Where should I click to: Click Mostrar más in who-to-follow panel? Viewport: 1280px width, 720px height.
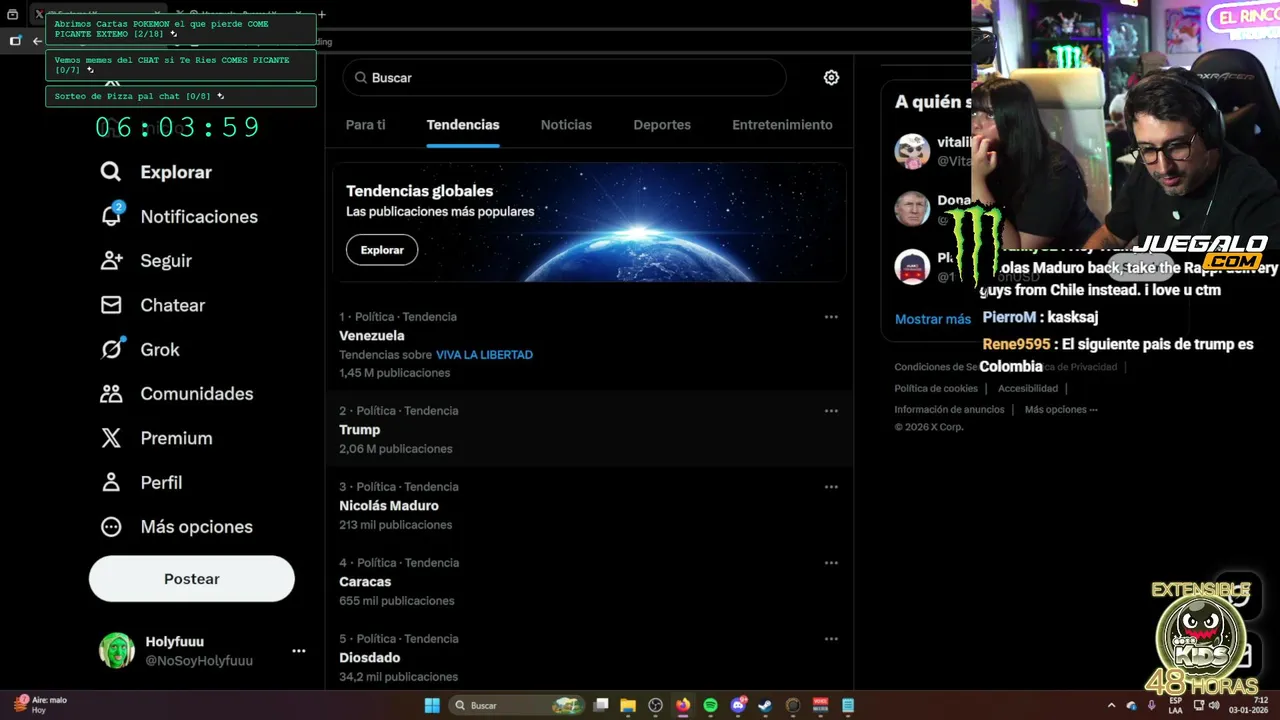[933, 319]
